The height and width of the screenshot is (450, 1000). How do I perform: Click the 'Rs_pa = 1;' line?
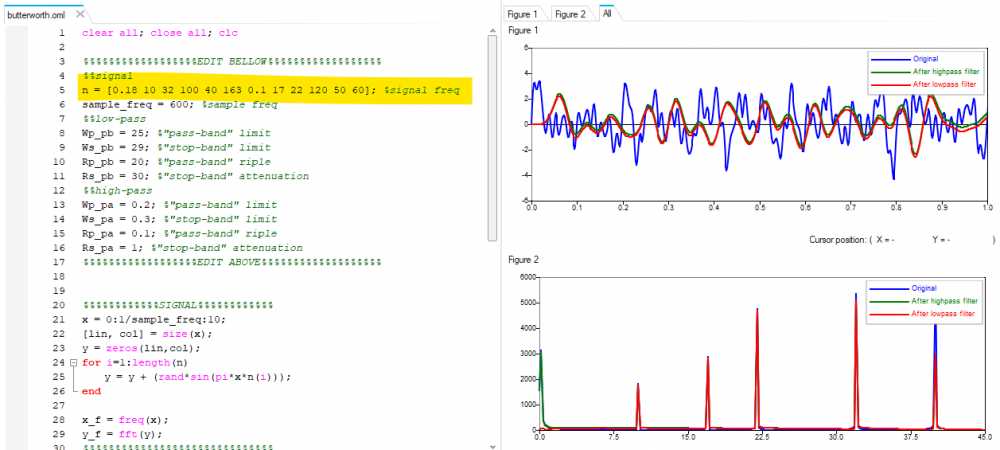click(x=192, y=247)
